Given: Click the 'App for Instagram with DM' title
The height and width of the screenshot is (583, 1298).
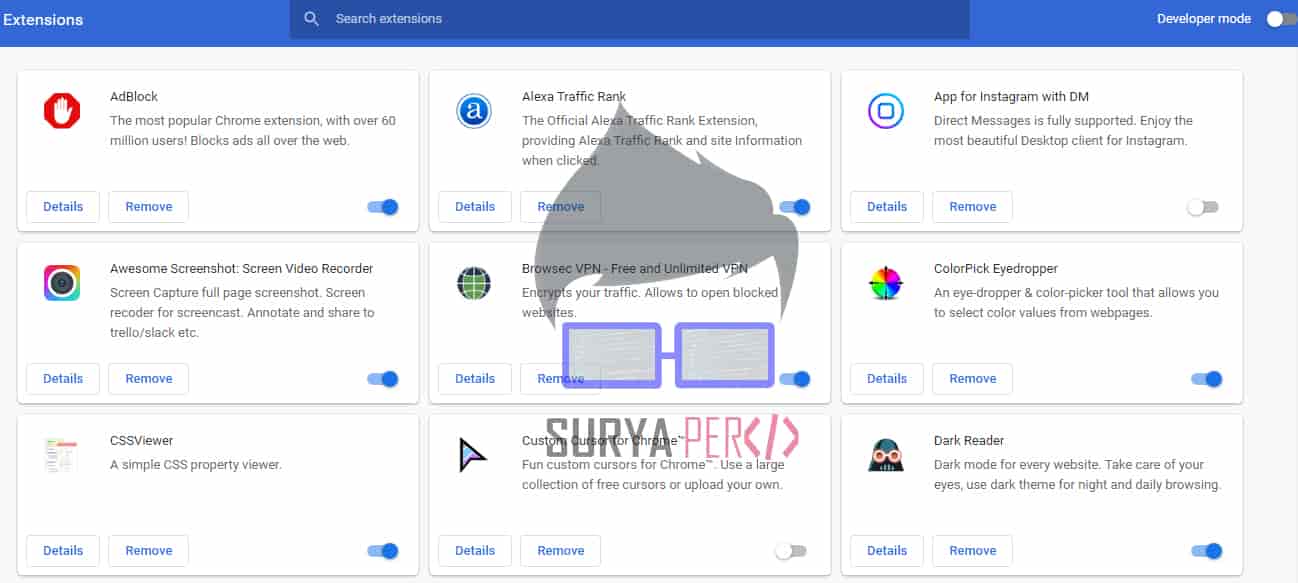Looking at the screenshot, I should click(x=1011, y=97).
